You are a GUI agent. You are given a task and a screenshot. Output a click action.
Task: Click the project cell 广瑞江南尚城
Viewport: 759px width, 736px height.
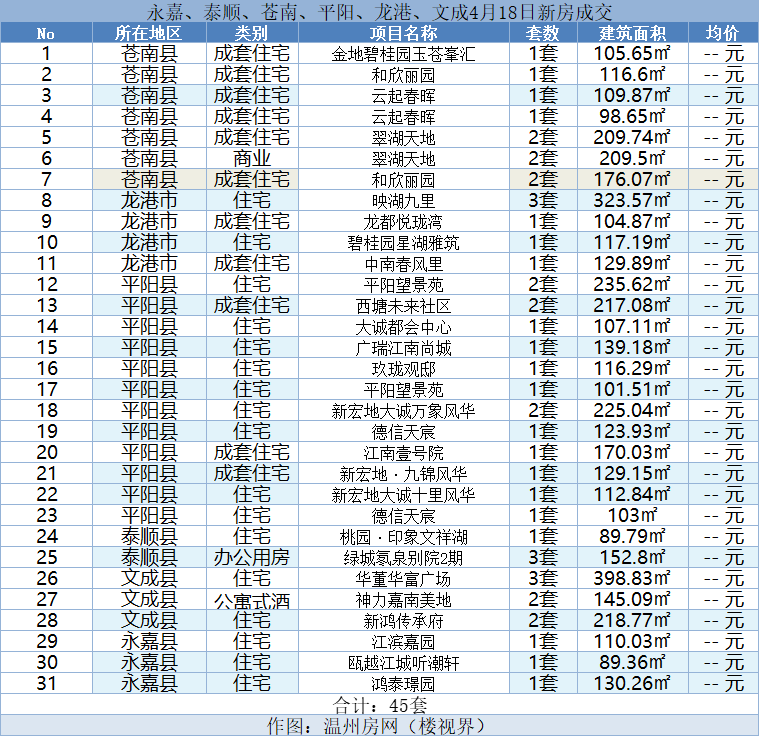click(x=403, y=348)
